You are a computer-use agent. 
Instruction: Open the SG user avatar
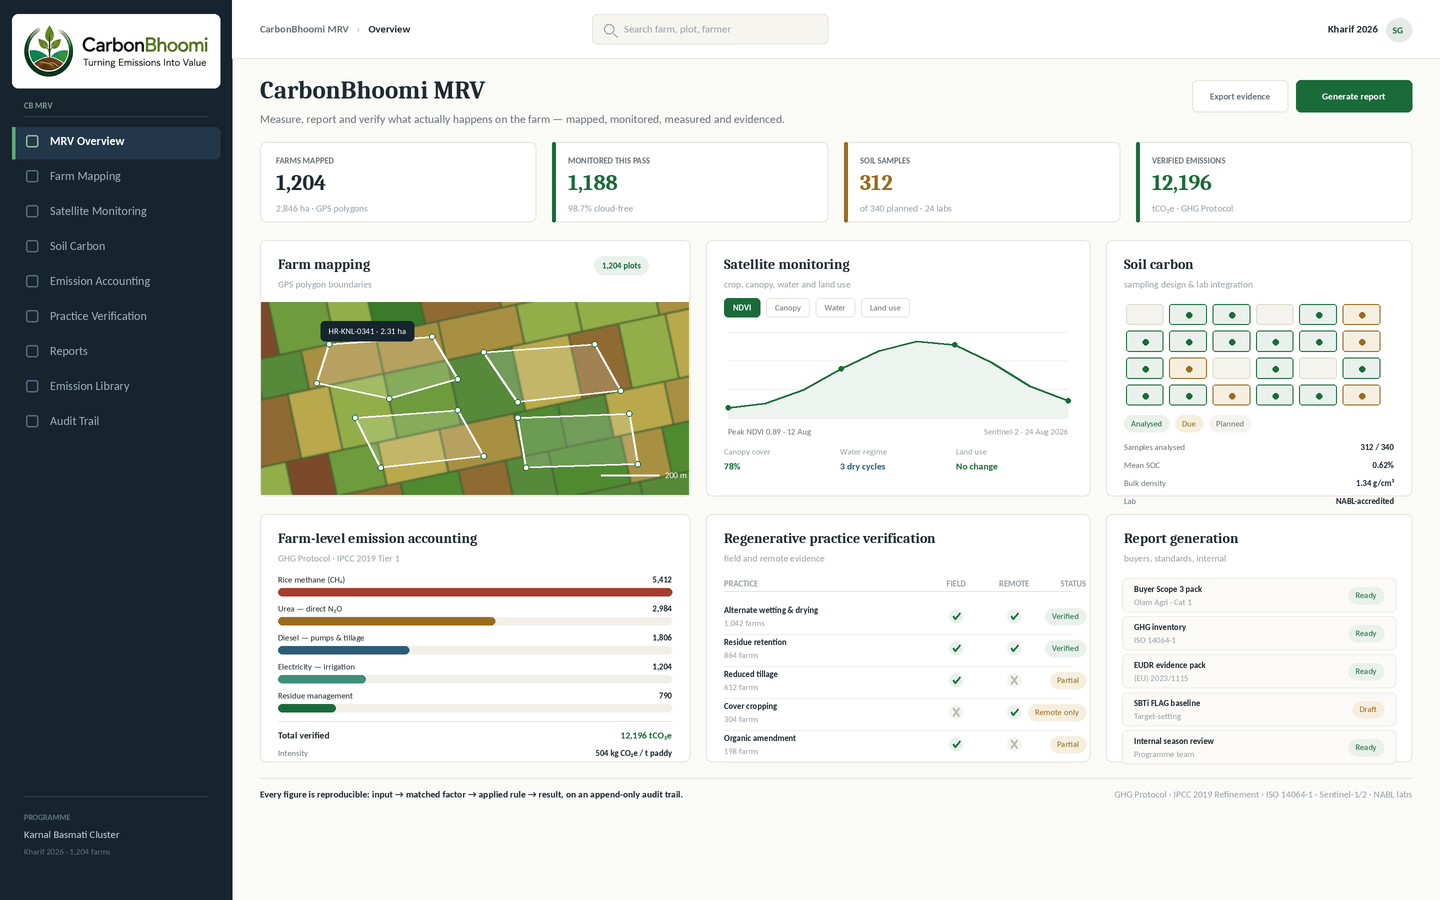coord(1398,30)
